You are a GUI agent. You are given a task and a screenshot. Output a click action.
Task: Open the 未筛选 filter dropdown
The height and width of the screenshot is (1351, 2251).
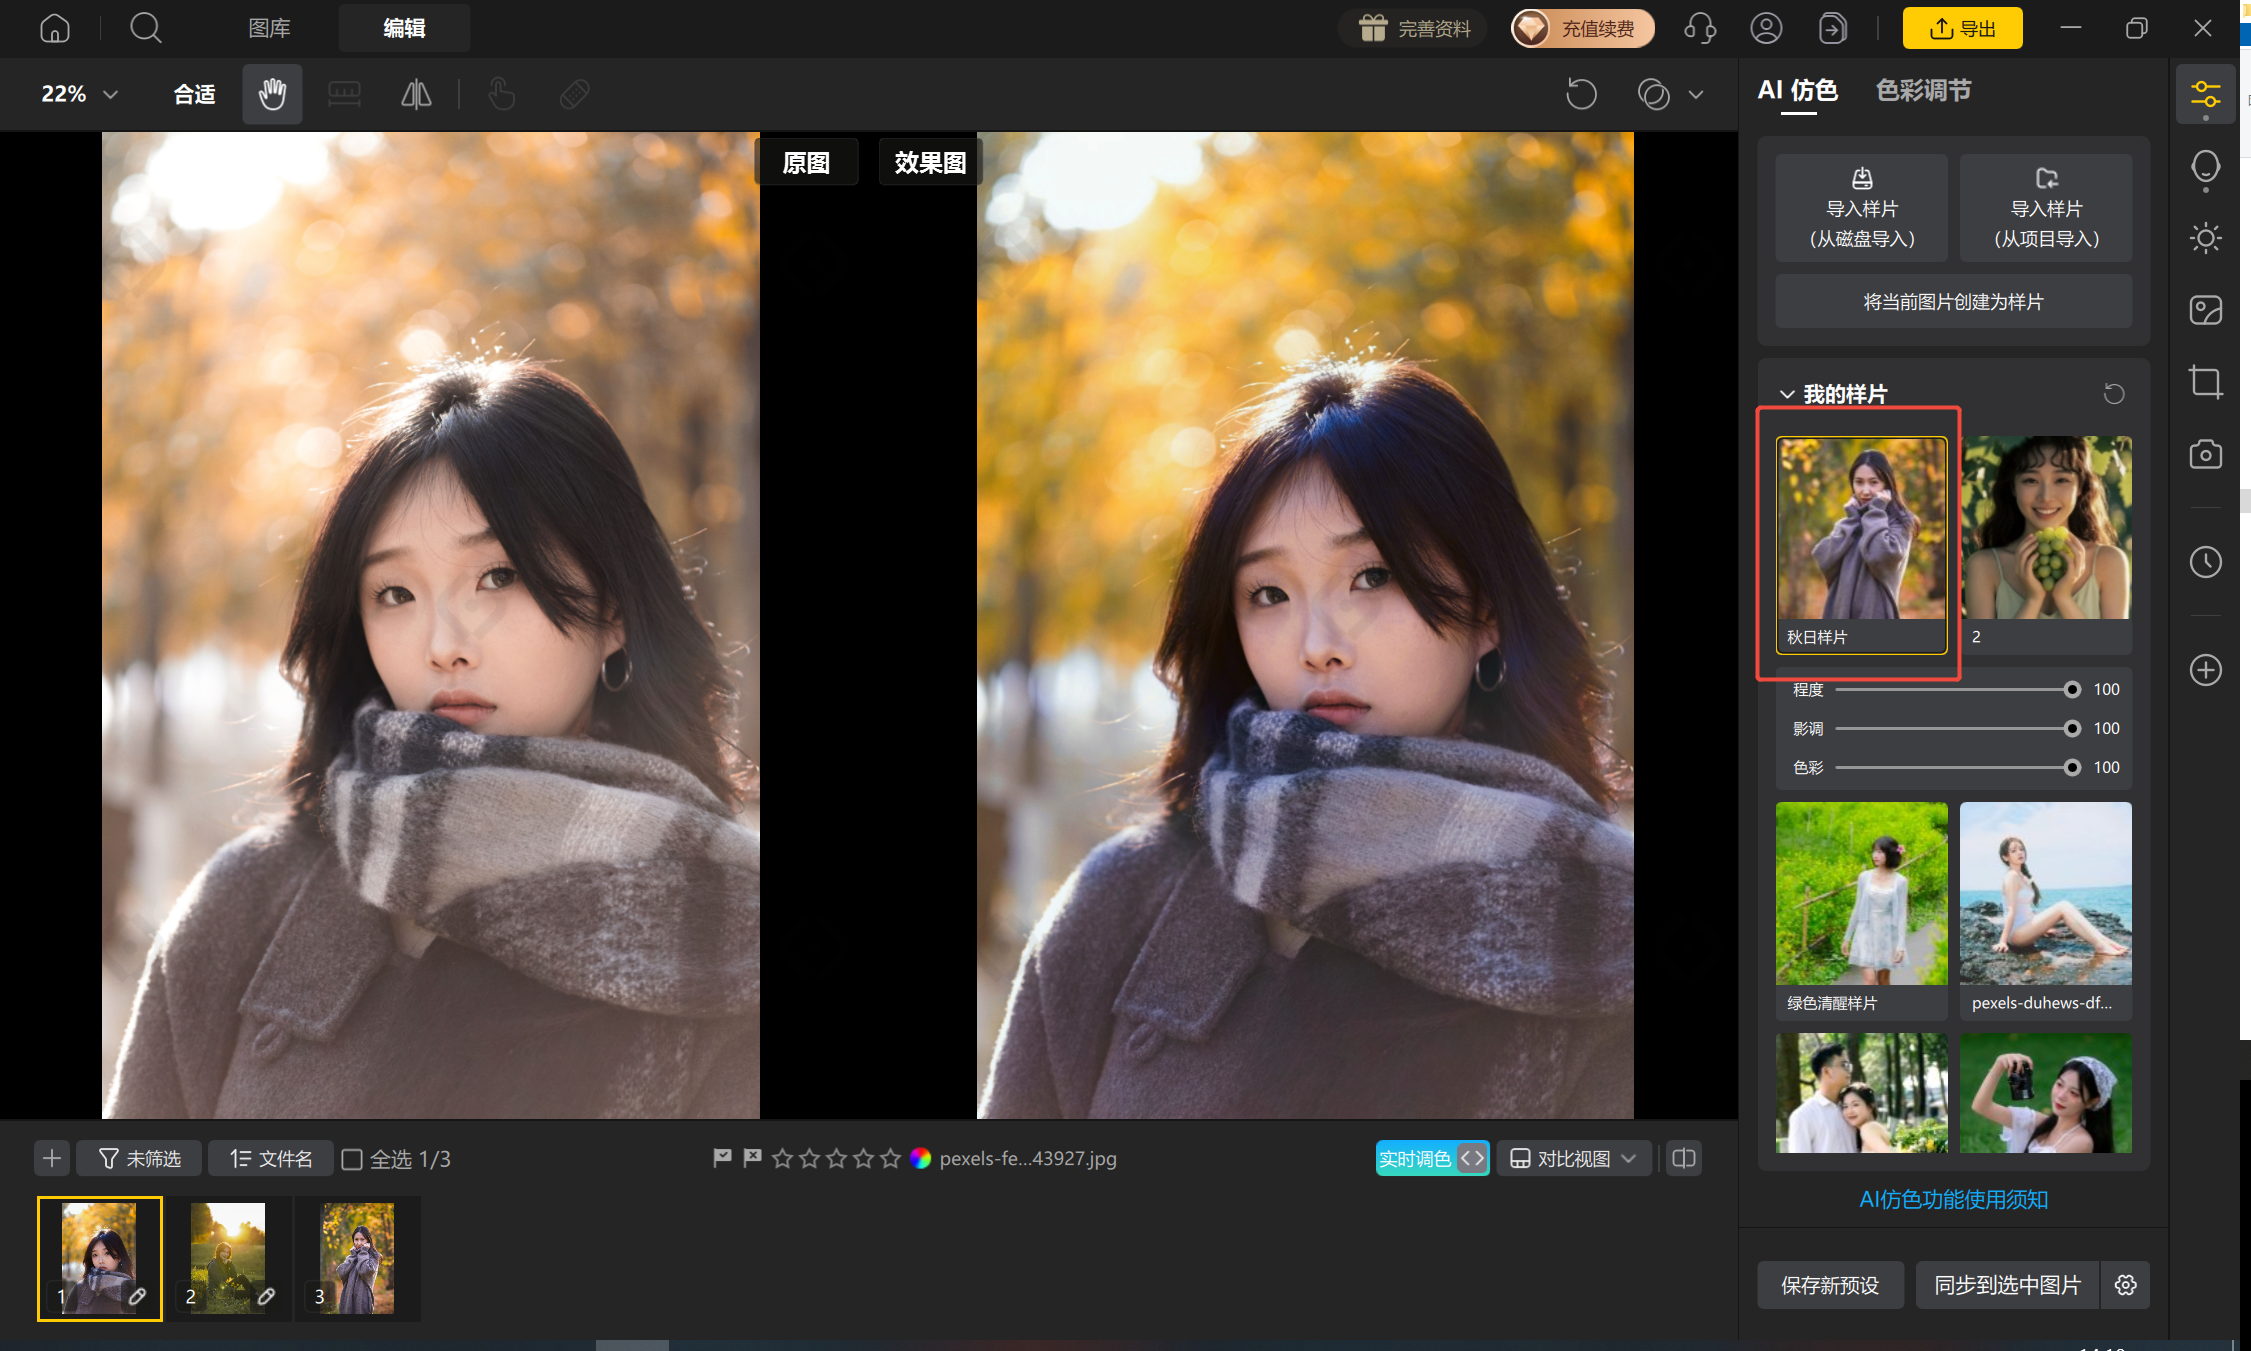(139, 1158)
